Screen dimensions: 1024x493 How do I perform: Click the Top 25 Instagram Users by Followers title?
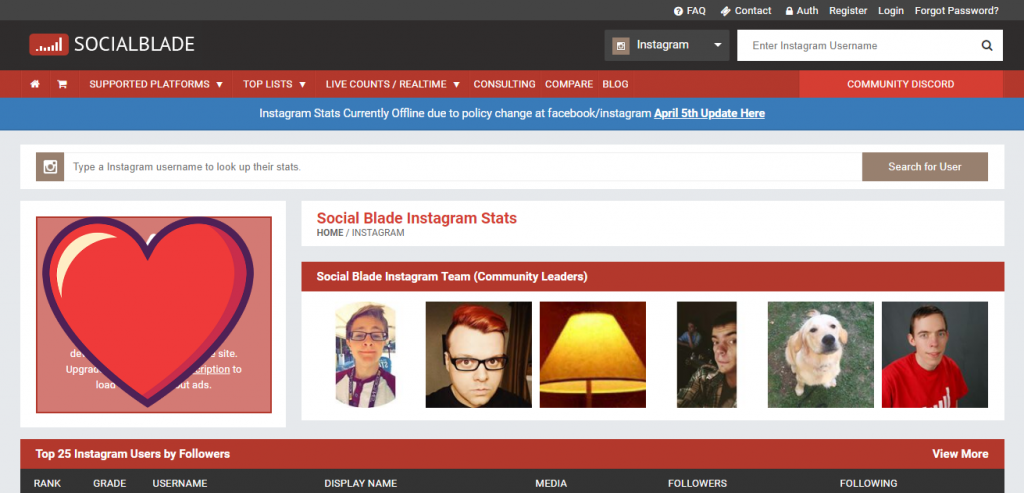tap(133, 454)
